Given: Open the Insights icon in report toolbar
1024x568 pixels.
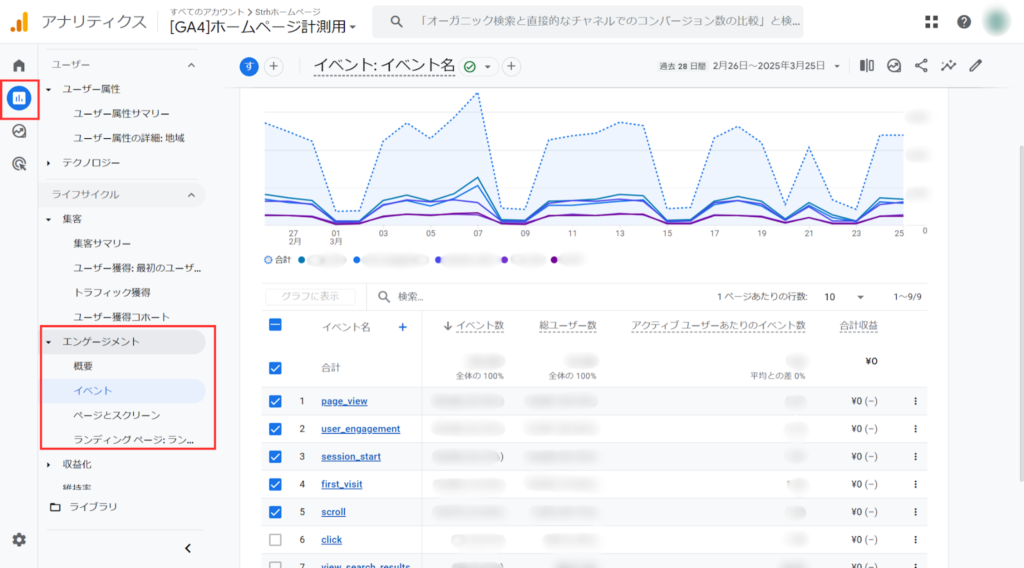Looking at the screenshot, I should click(x=894, y=66).
